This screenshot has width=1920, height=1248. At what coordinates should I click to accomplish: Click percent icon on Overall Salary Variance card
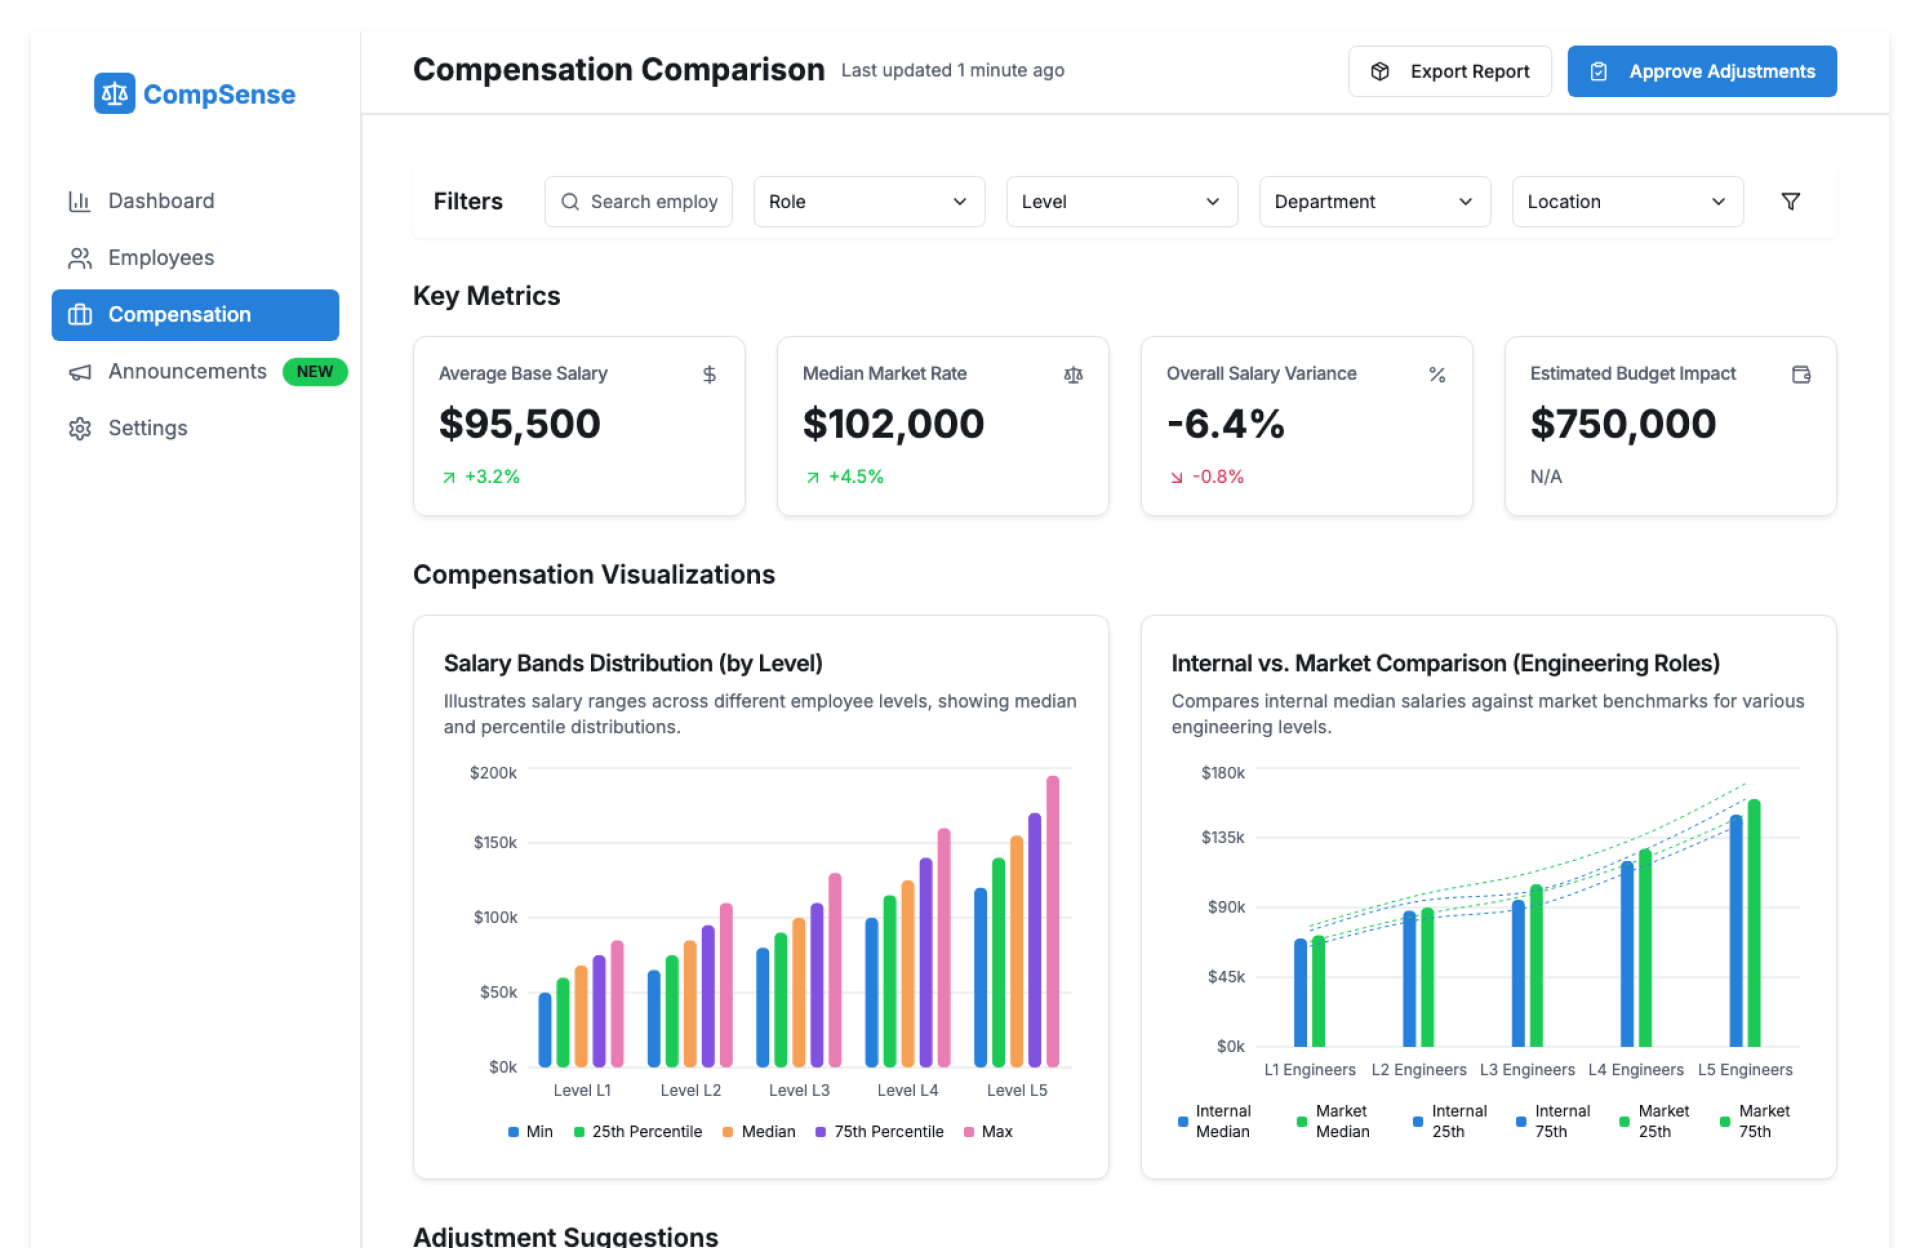tap(1437, 374)
